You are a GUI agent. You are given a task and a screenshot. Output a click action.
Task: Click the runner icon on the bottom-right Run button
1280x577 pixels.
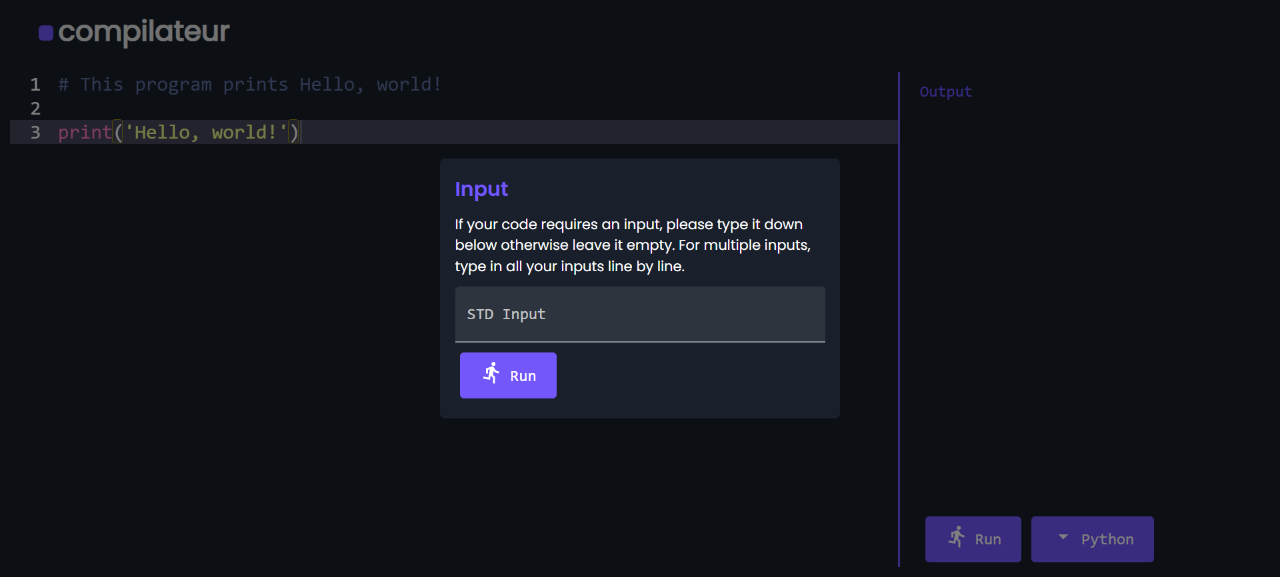click(956, 538)
